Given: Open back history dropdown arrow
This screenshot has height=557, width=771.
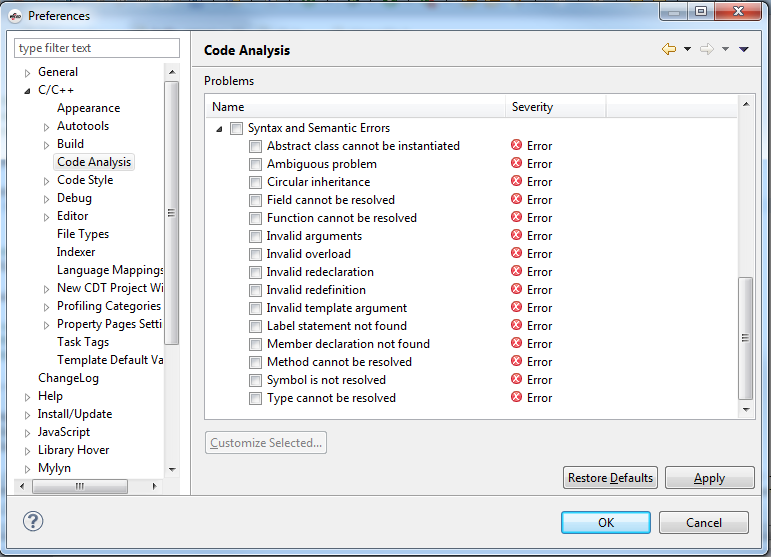Looking at the screenshot, I should (687, 49).
